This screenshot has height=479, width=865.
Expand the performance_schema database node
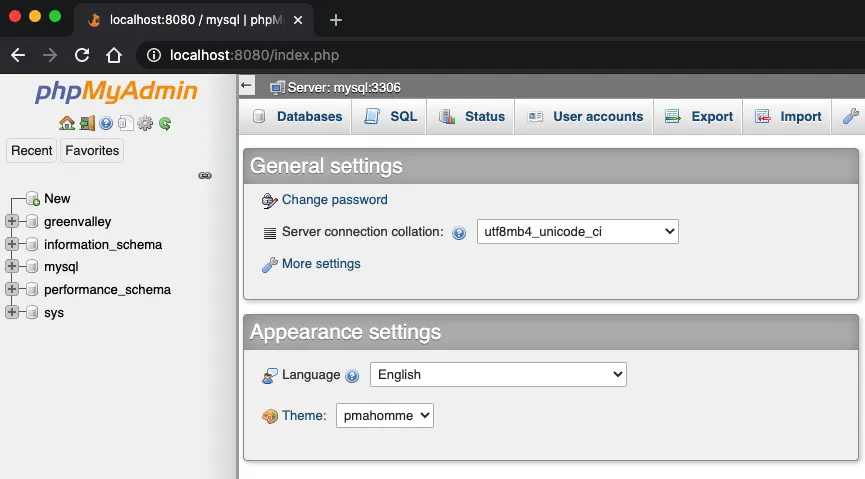pyautogui.click(x=12, y=290)
